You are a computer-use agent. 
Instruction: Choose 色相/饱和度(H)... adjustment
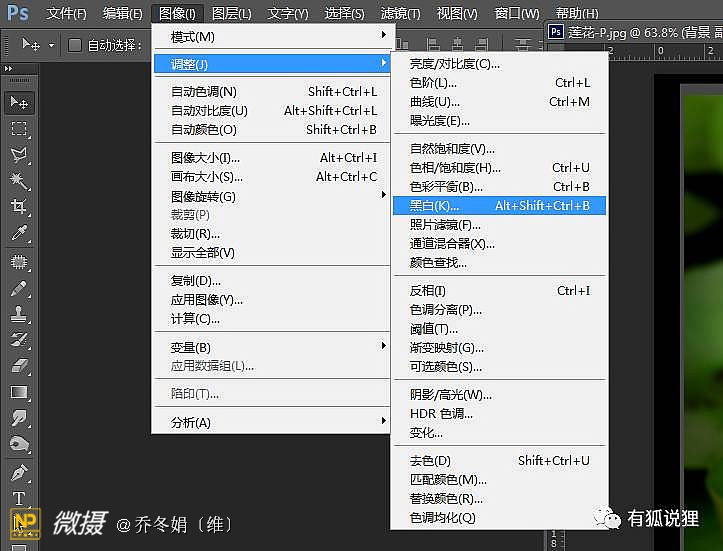pyautogui.click(x=456, y=168)
